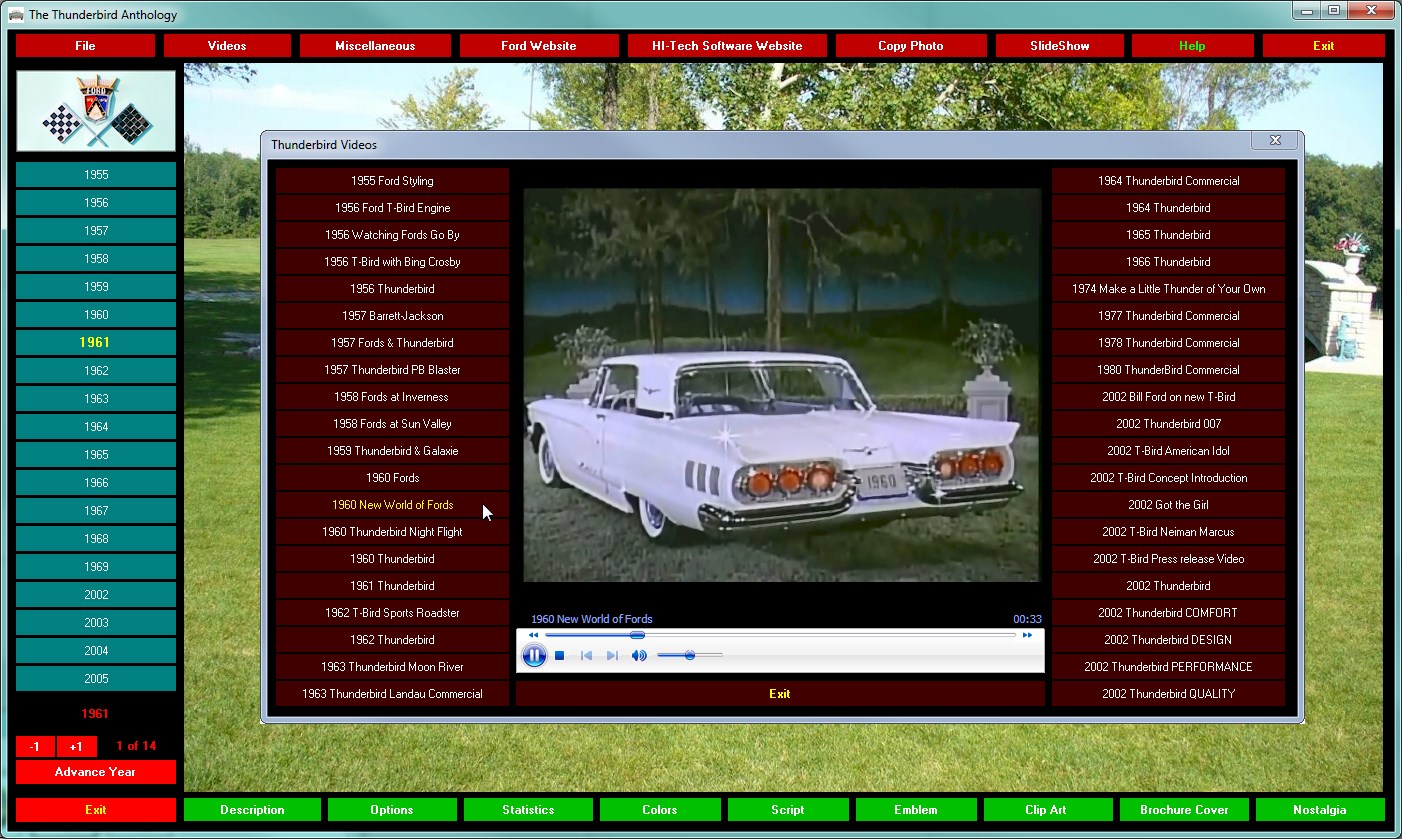Select model year 2002
The width and height of the screenshot is (1402, 839).
(96, 595)
